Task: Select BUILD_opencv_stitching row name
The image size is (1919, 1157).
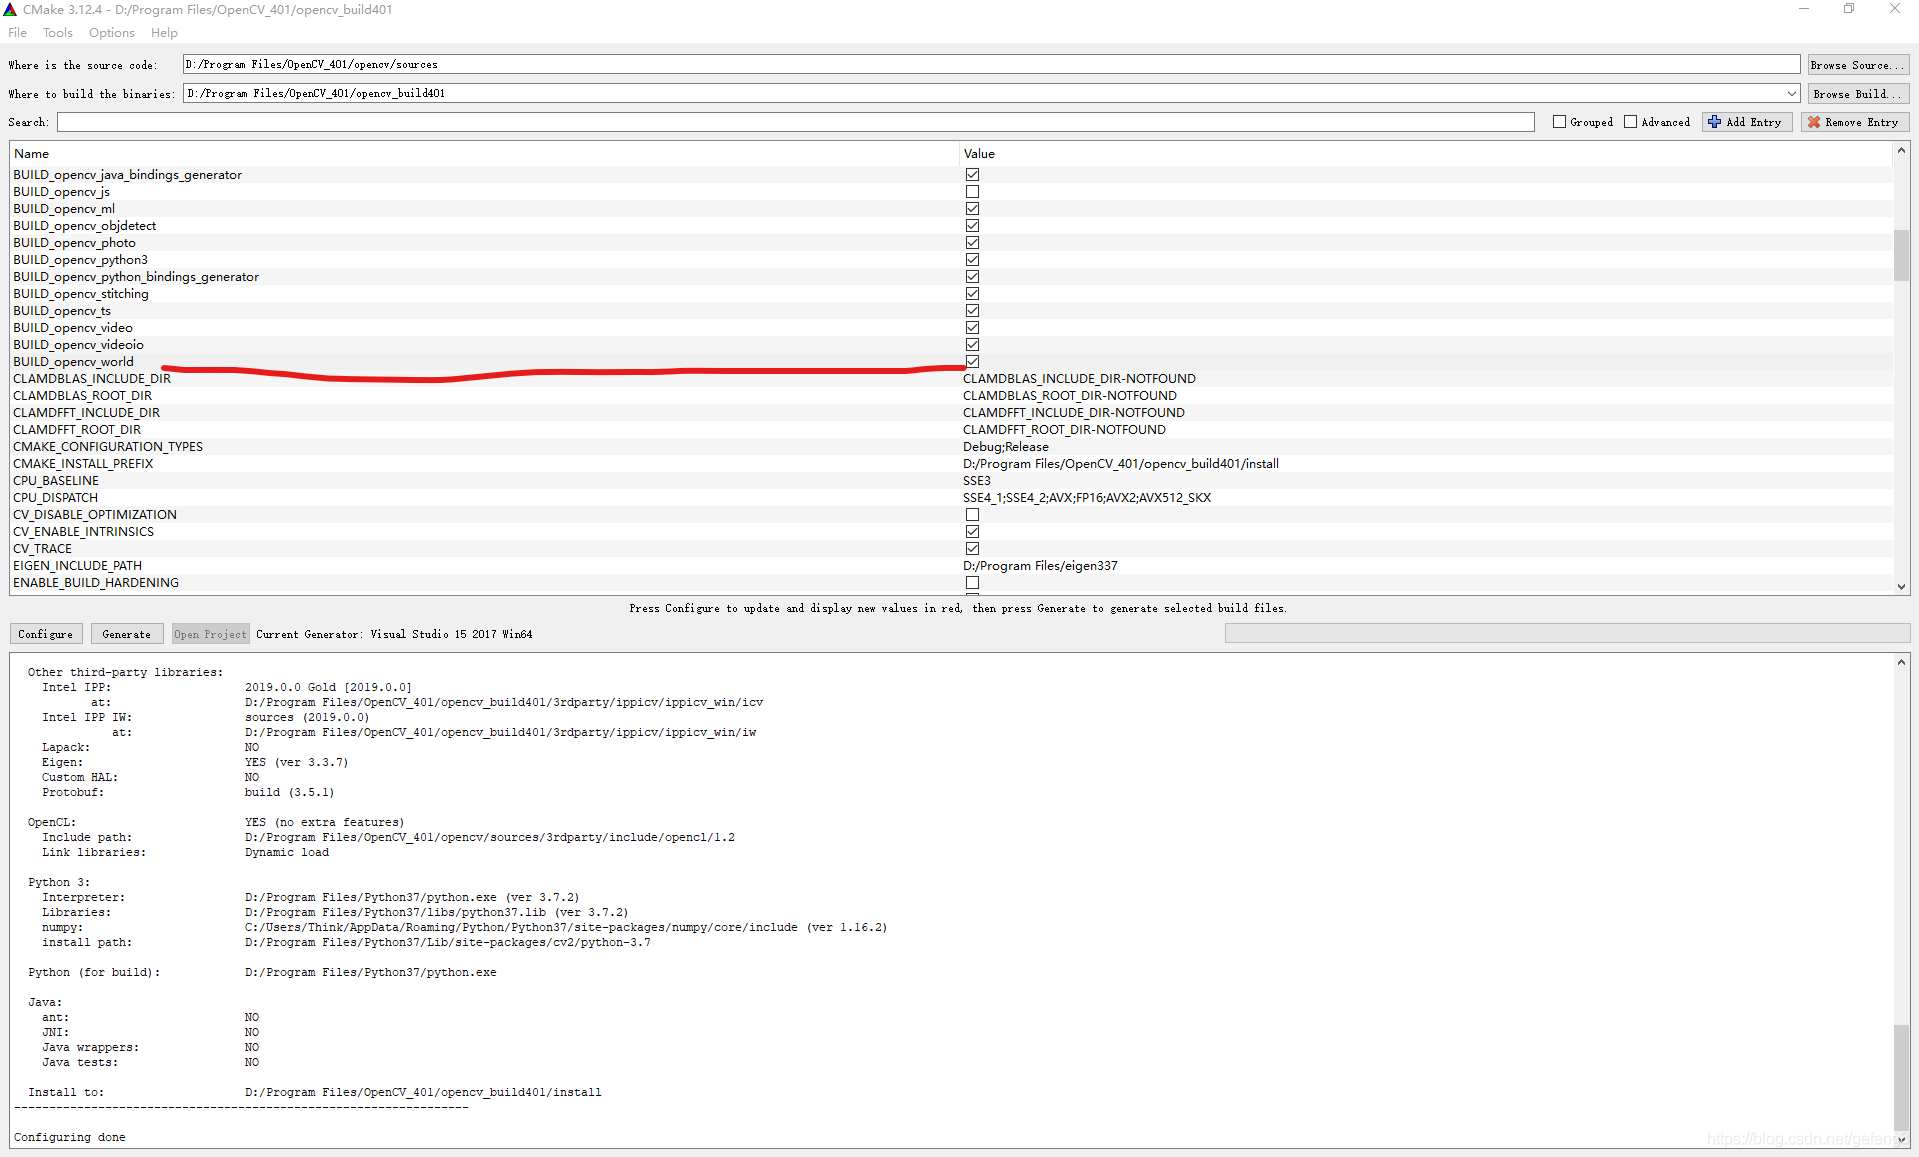Action: pyautogui.click(x=81, y=294)
